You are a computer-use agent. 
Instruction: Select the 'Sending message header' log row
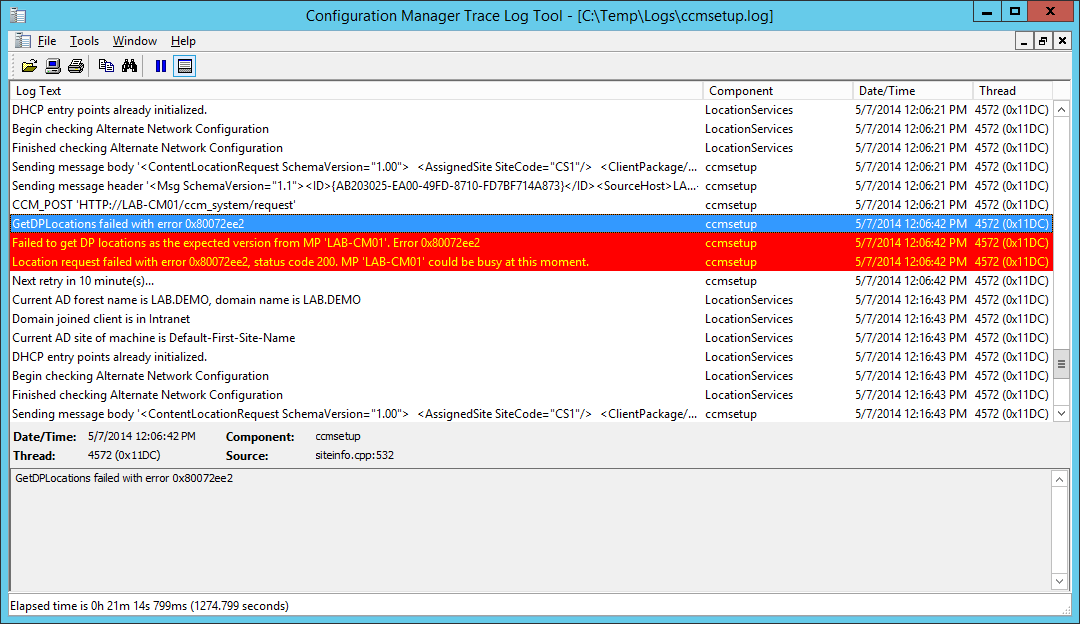tap(531, 186)
